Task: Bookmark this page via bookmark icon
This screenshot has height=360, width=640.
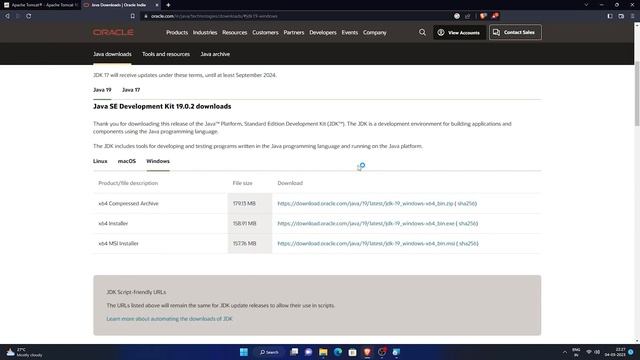Action: tap(133, 16)
